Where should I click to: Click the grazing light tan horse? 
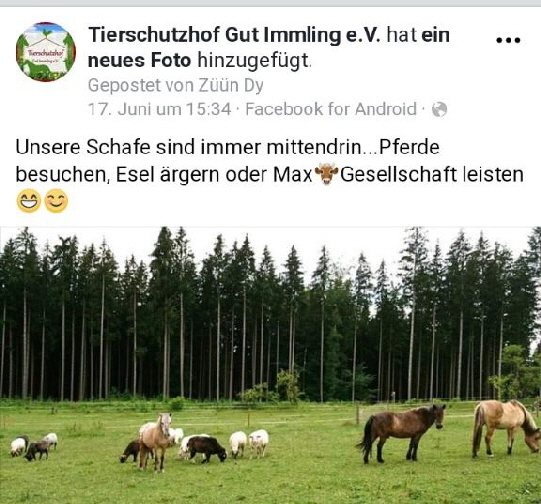coord(506,428)
